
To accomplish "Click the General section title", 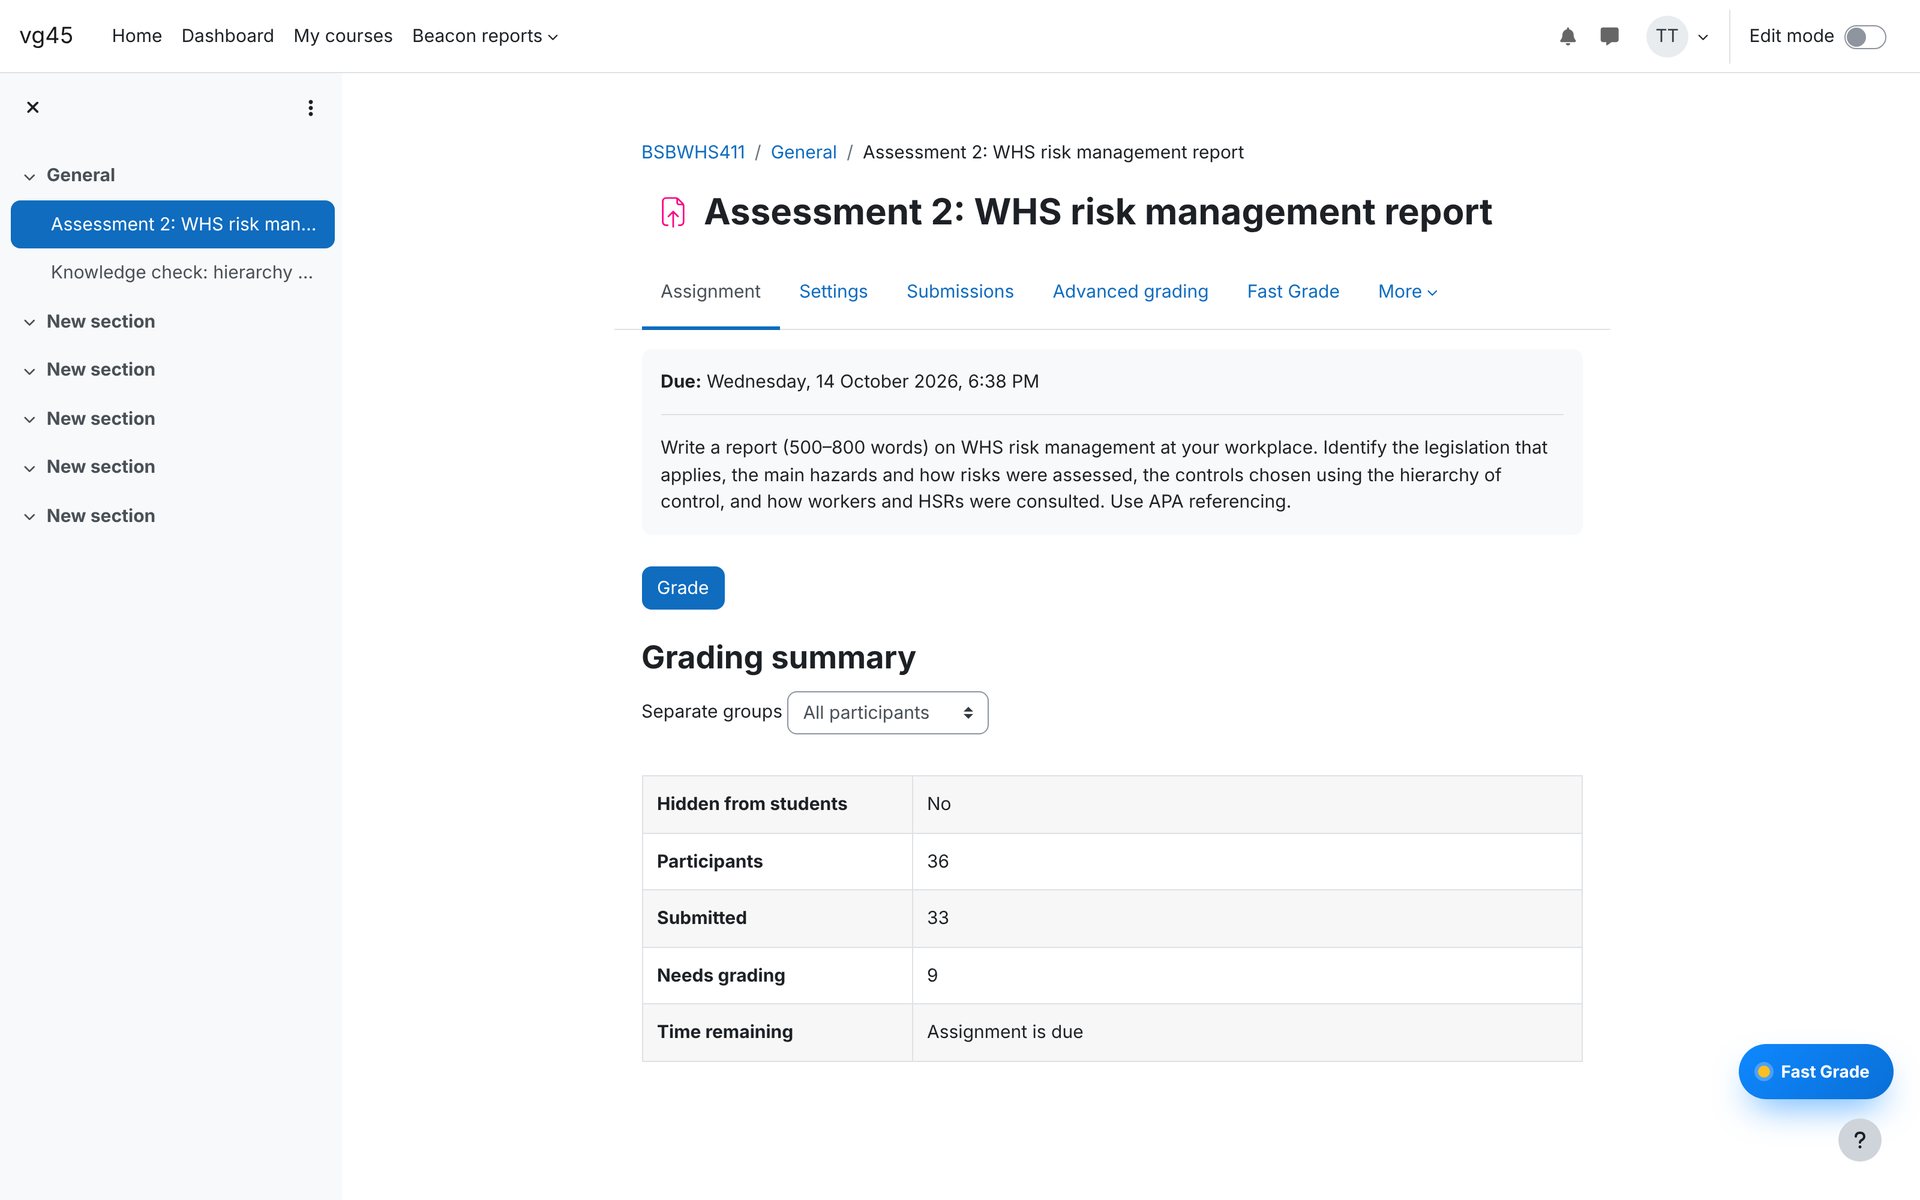I will [x=80, y=175].
